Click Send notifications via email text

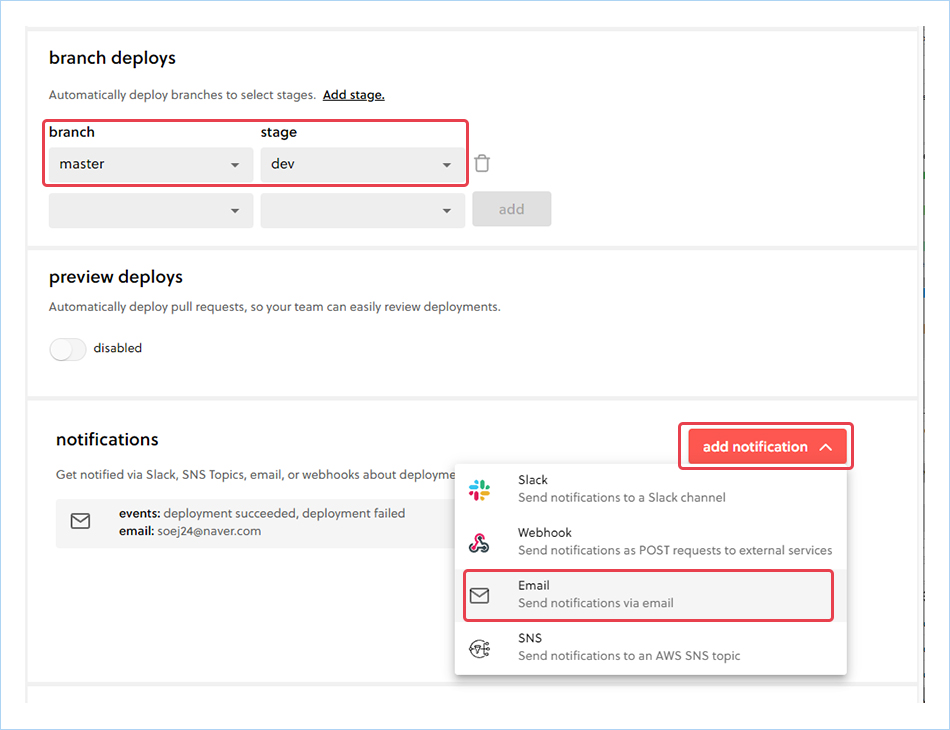(596, 603)
